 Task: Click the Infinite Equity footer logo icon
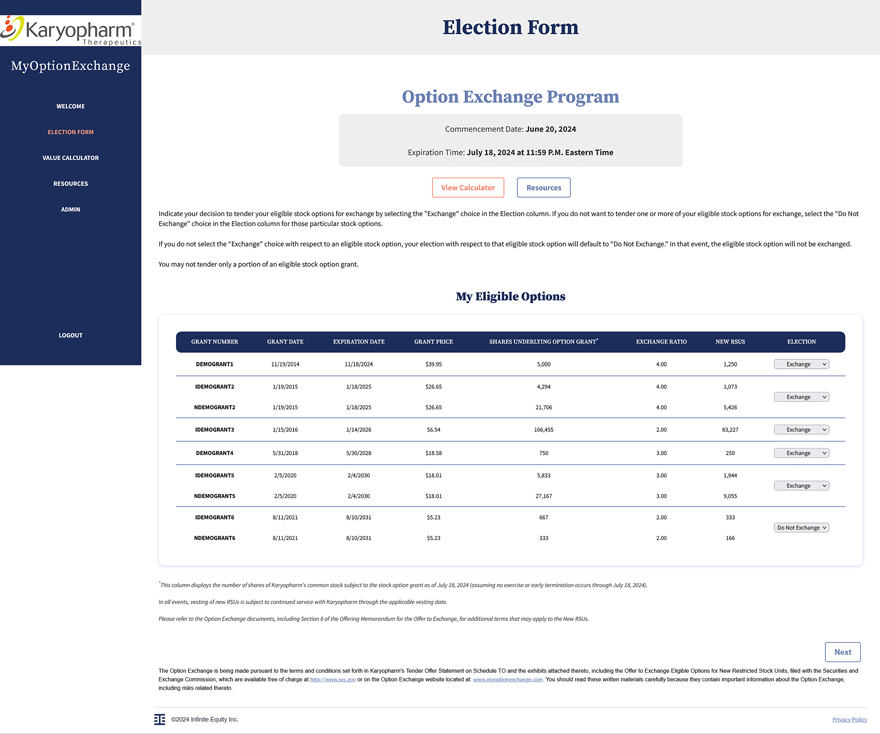click(x=160, y=719)
